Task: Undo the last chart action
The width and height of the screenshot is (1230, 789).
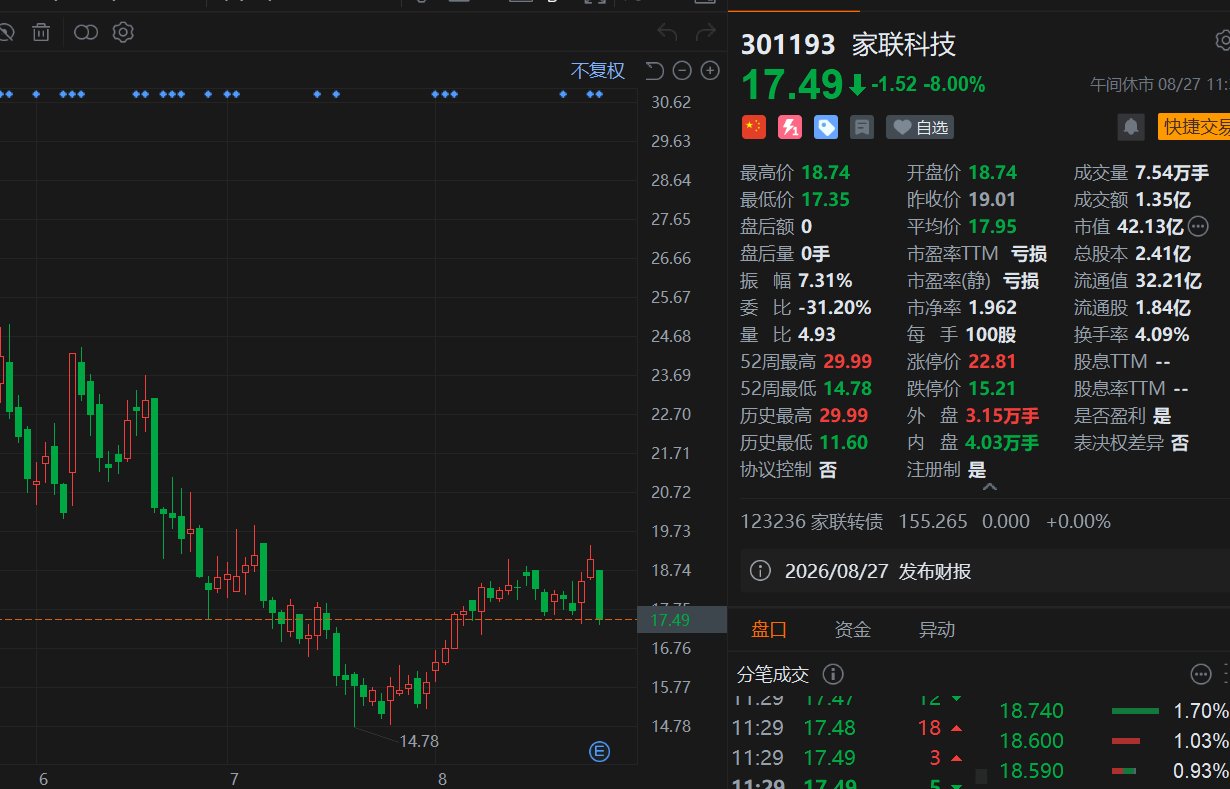Action: [x=667, y=33]
